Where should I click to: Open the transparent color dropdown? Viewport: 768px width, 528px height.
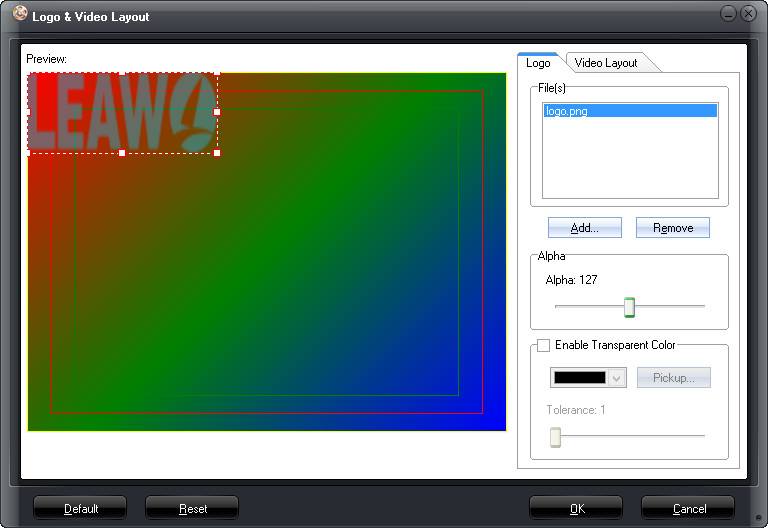coord(617,378)
